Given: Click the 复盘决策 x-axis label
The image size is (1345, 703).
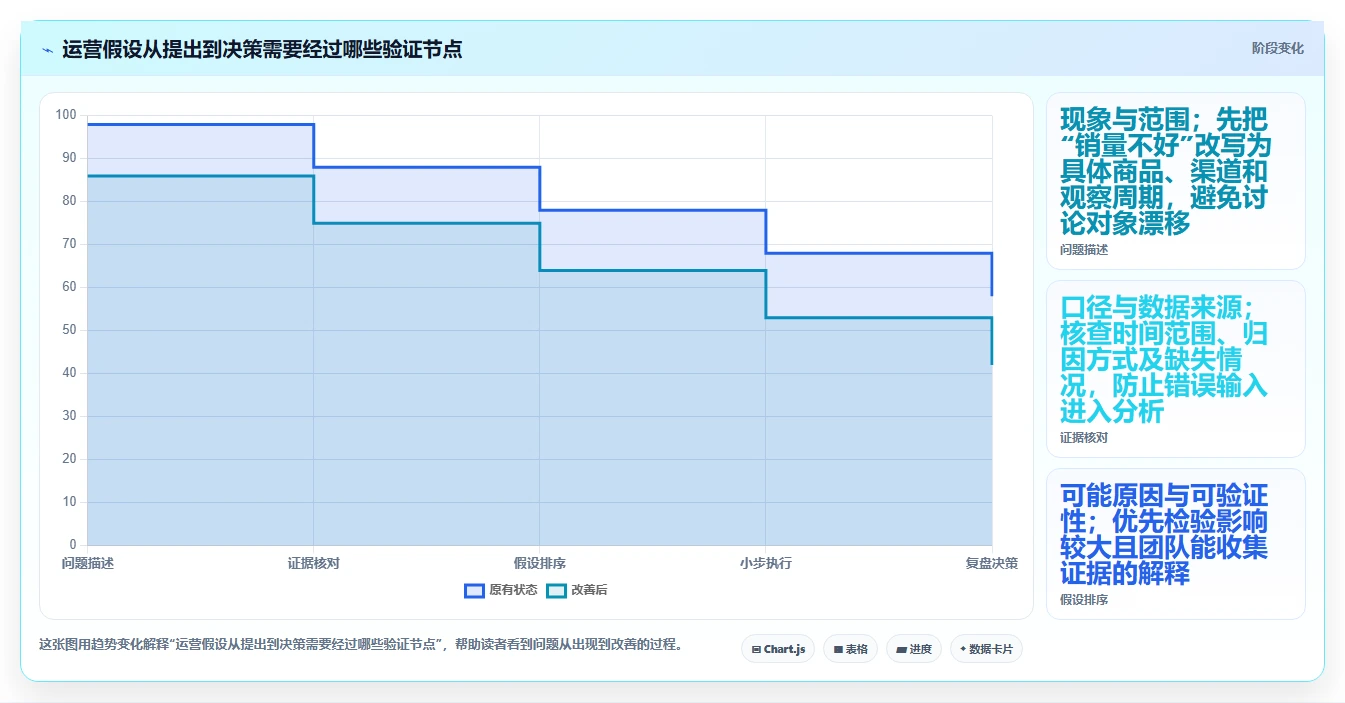Looking at the screenshot, I should coord(992,563).
